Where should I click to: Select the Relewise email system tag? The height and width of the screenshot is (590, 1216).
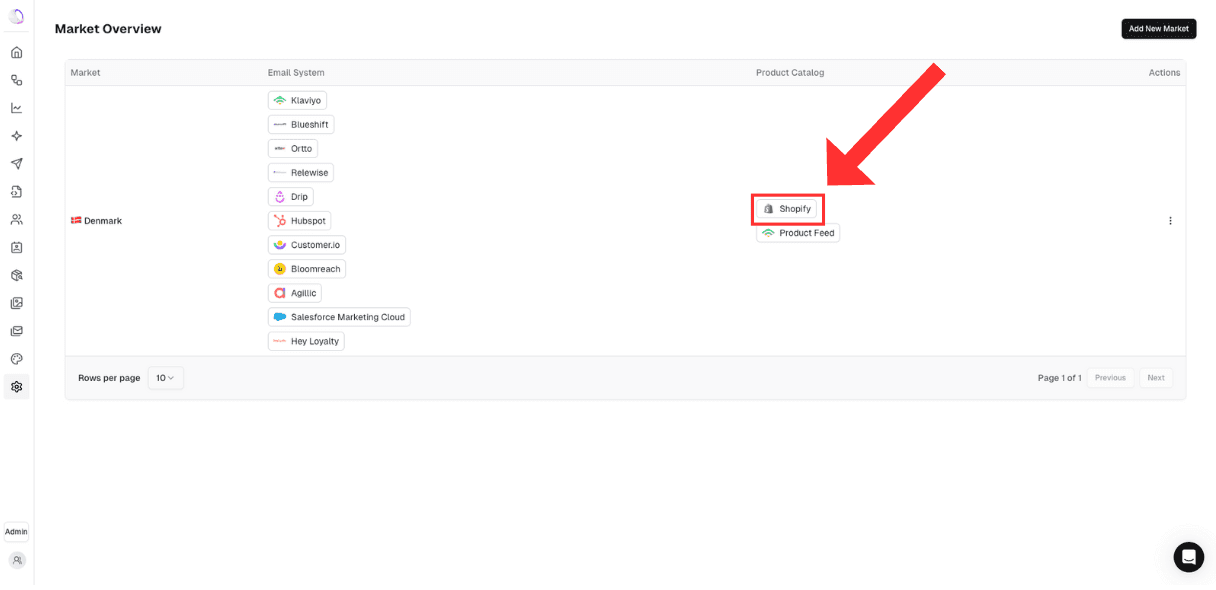[301, 173]
